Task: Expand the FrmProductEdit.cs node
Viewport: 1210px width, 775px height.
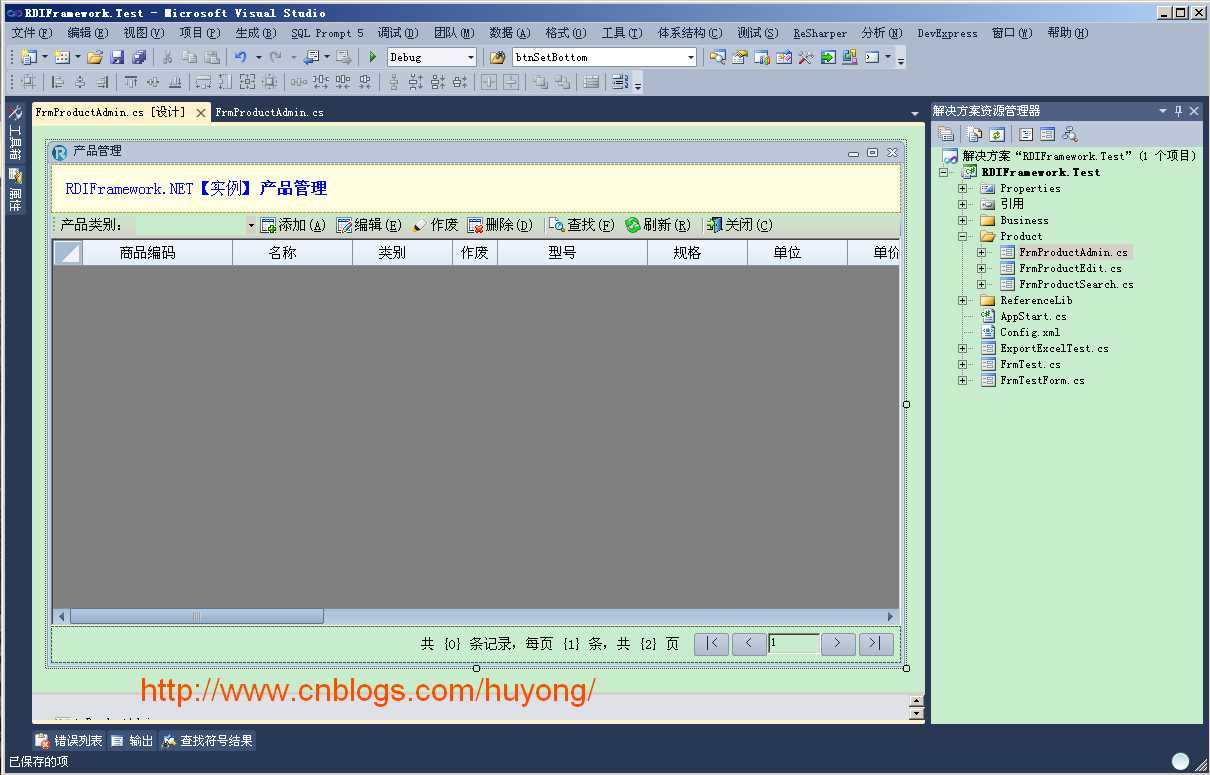Action: (x=981, y=269)
